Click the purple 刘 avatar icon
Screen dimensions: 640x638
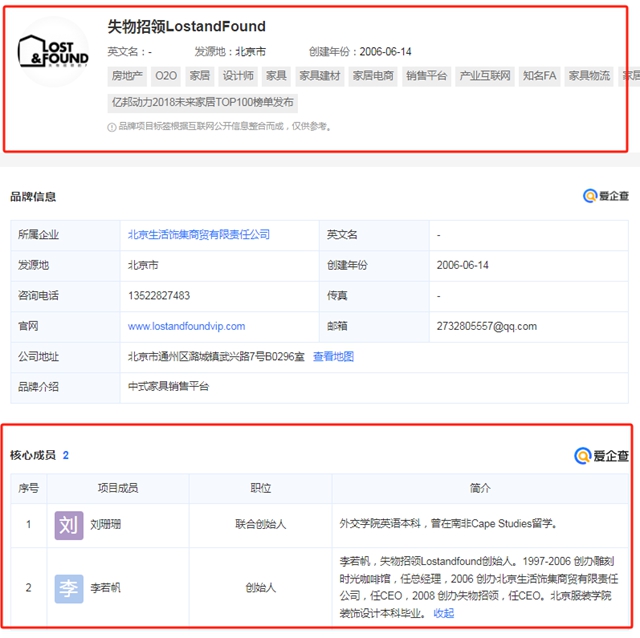click(x=69, y=525)
